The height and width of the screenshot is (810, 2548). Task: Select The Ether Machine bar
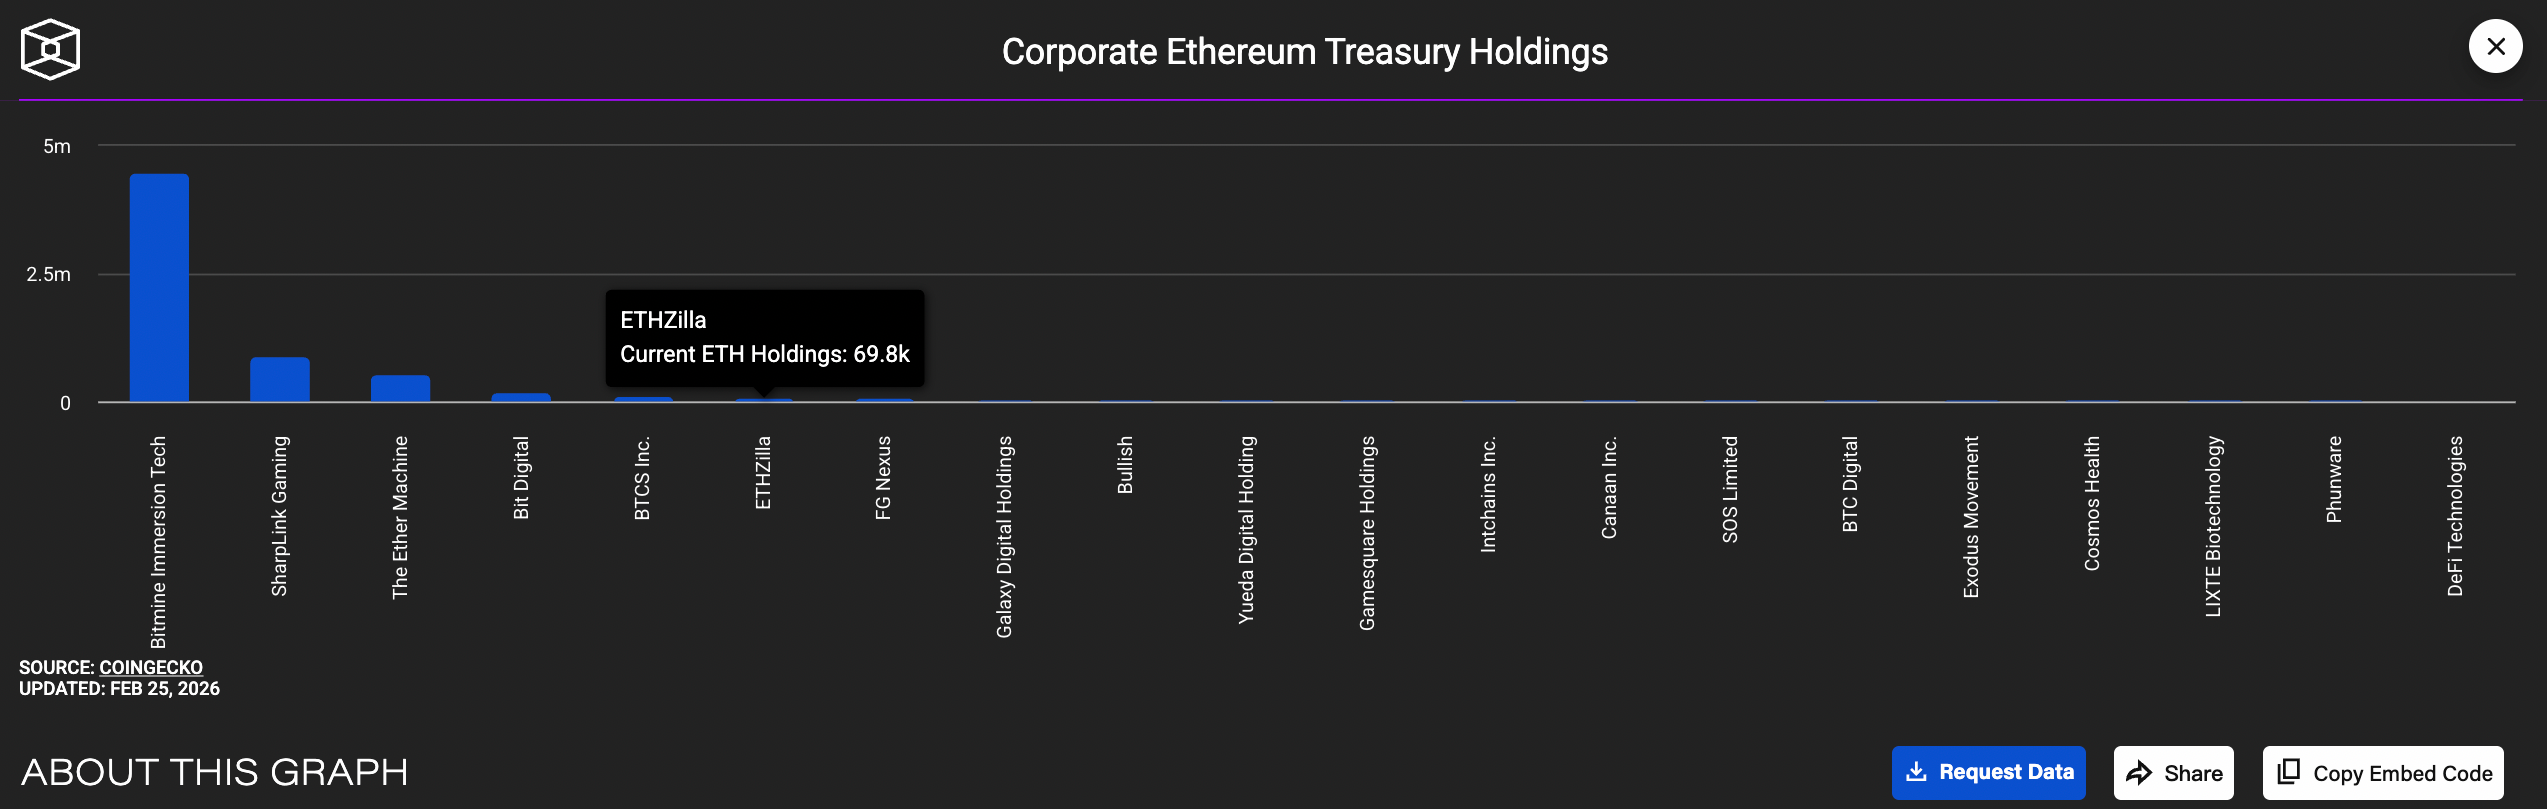[x=400, y=389]
